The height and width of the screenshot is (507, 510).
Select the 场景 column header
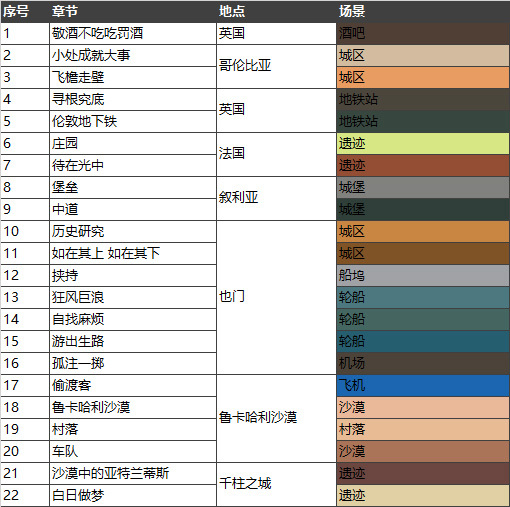point(423,11)
